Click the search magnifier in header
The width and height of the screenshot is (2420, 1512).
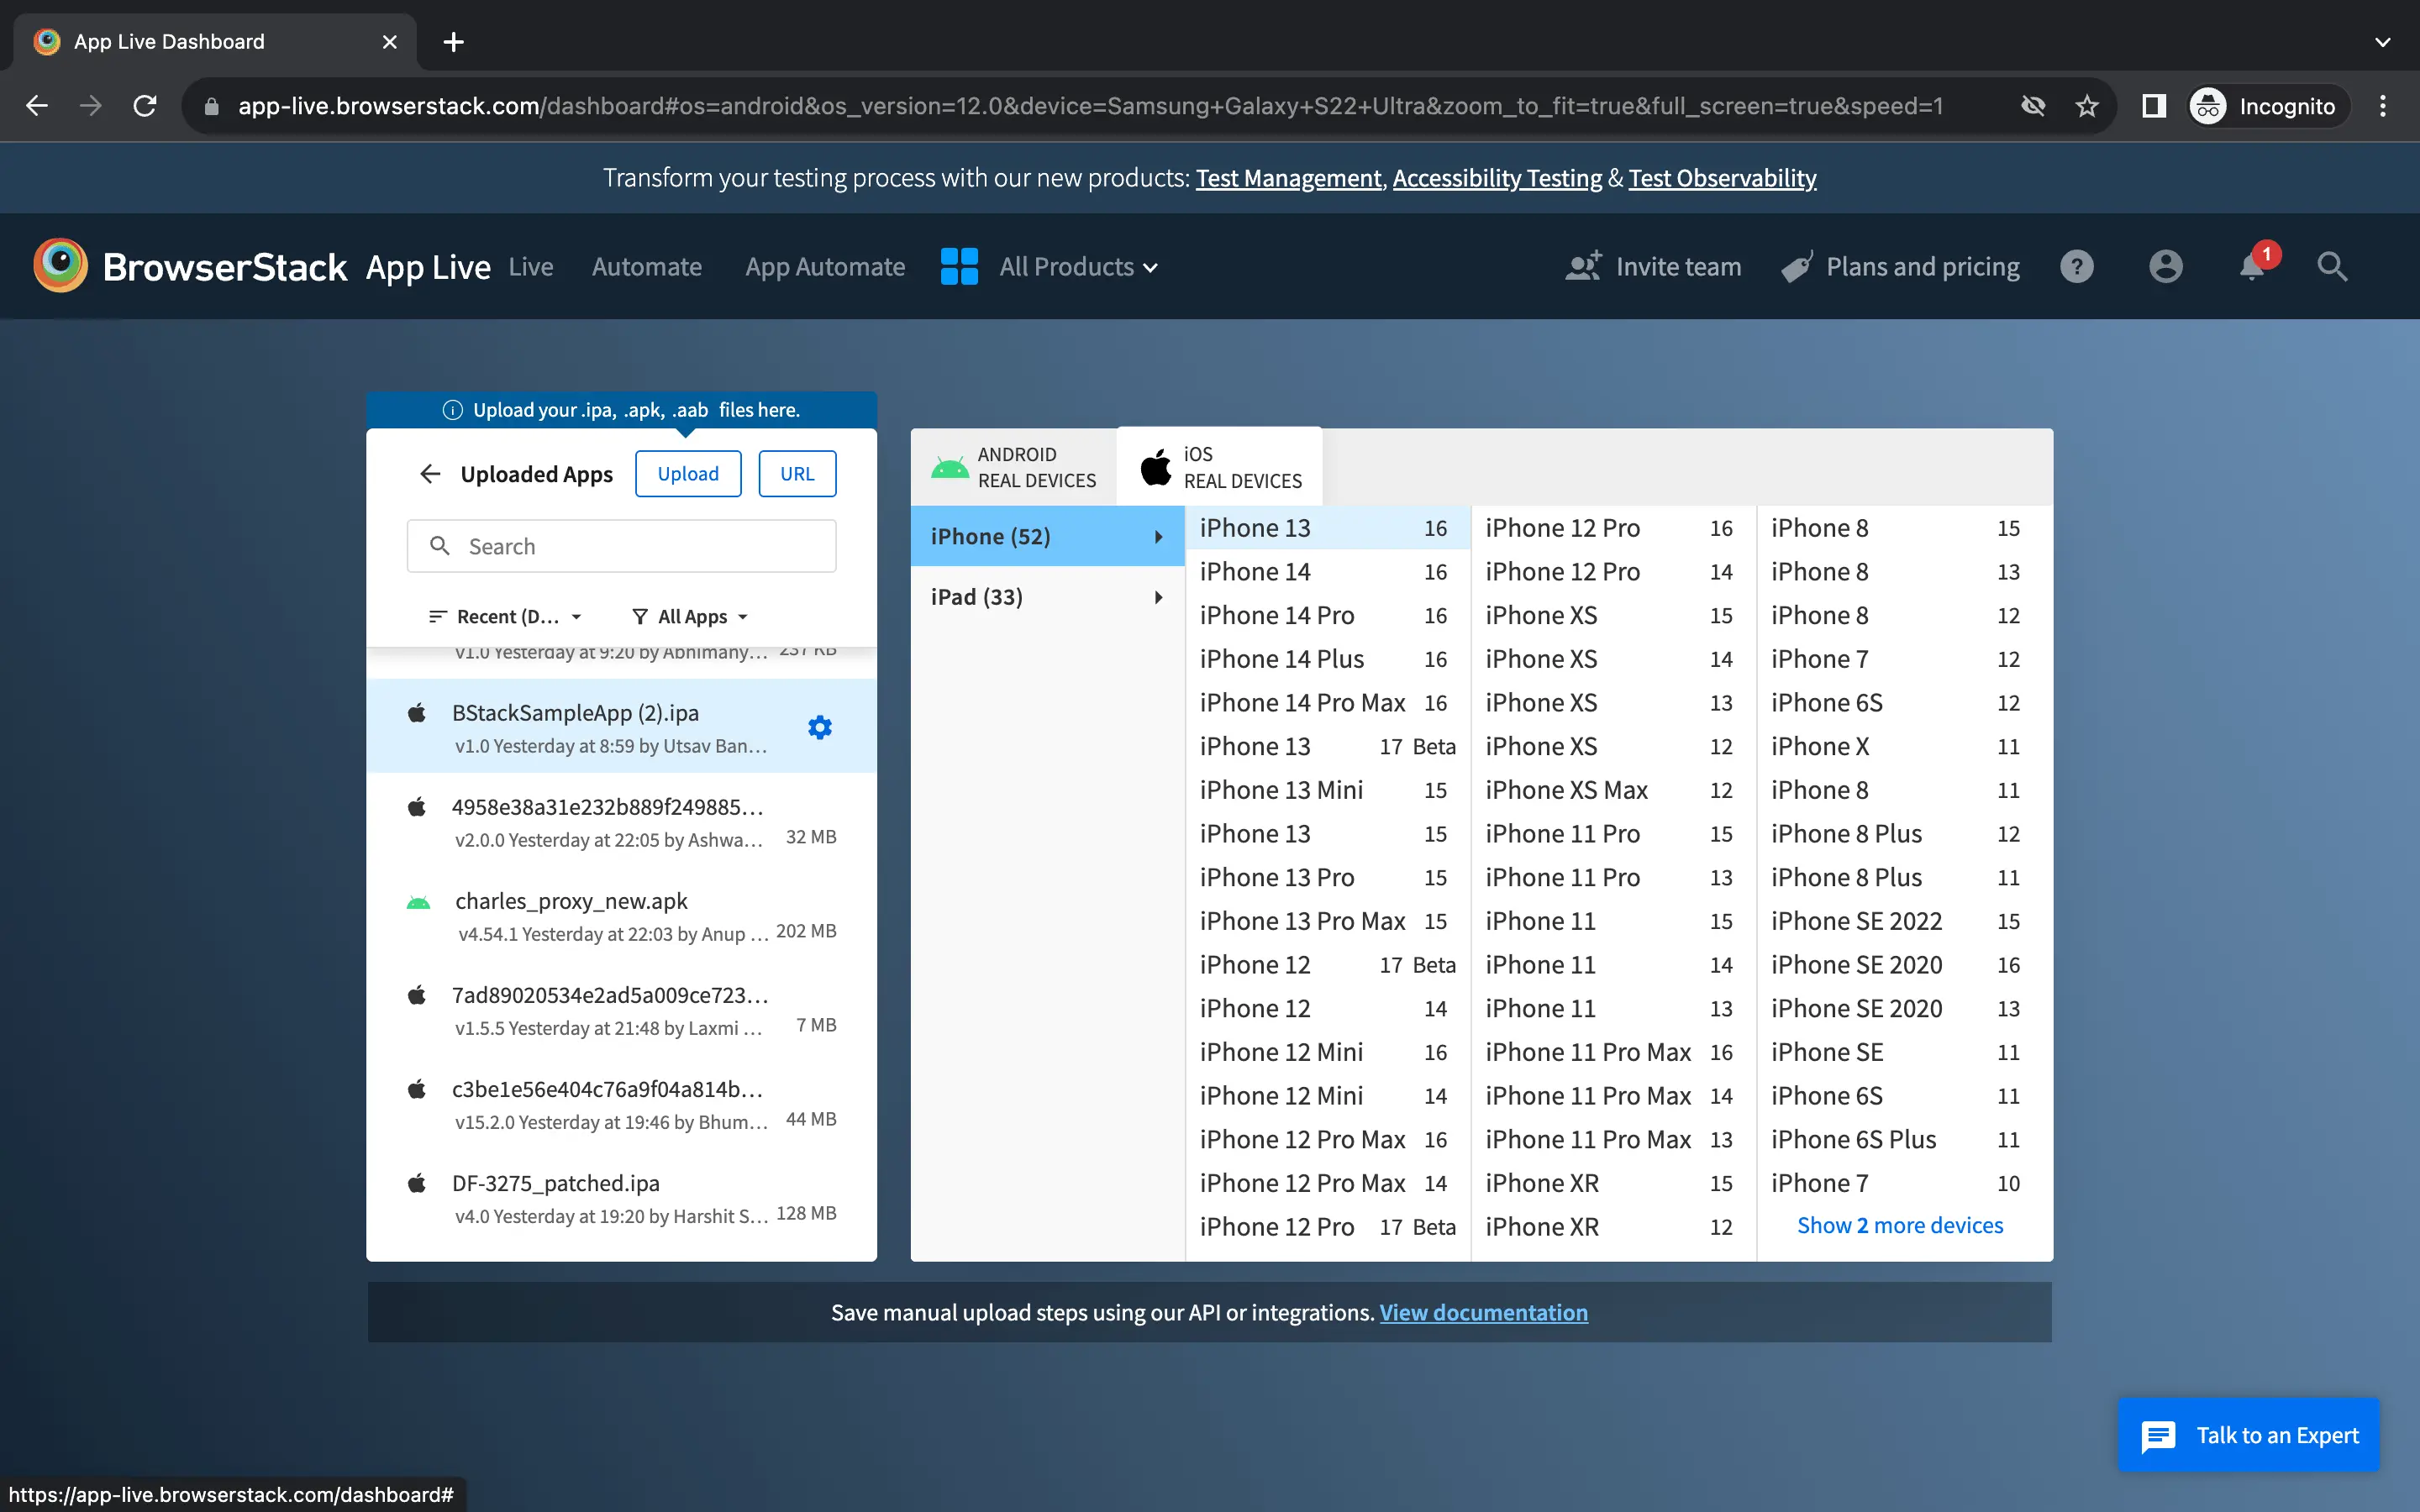tap(2331, 267)
